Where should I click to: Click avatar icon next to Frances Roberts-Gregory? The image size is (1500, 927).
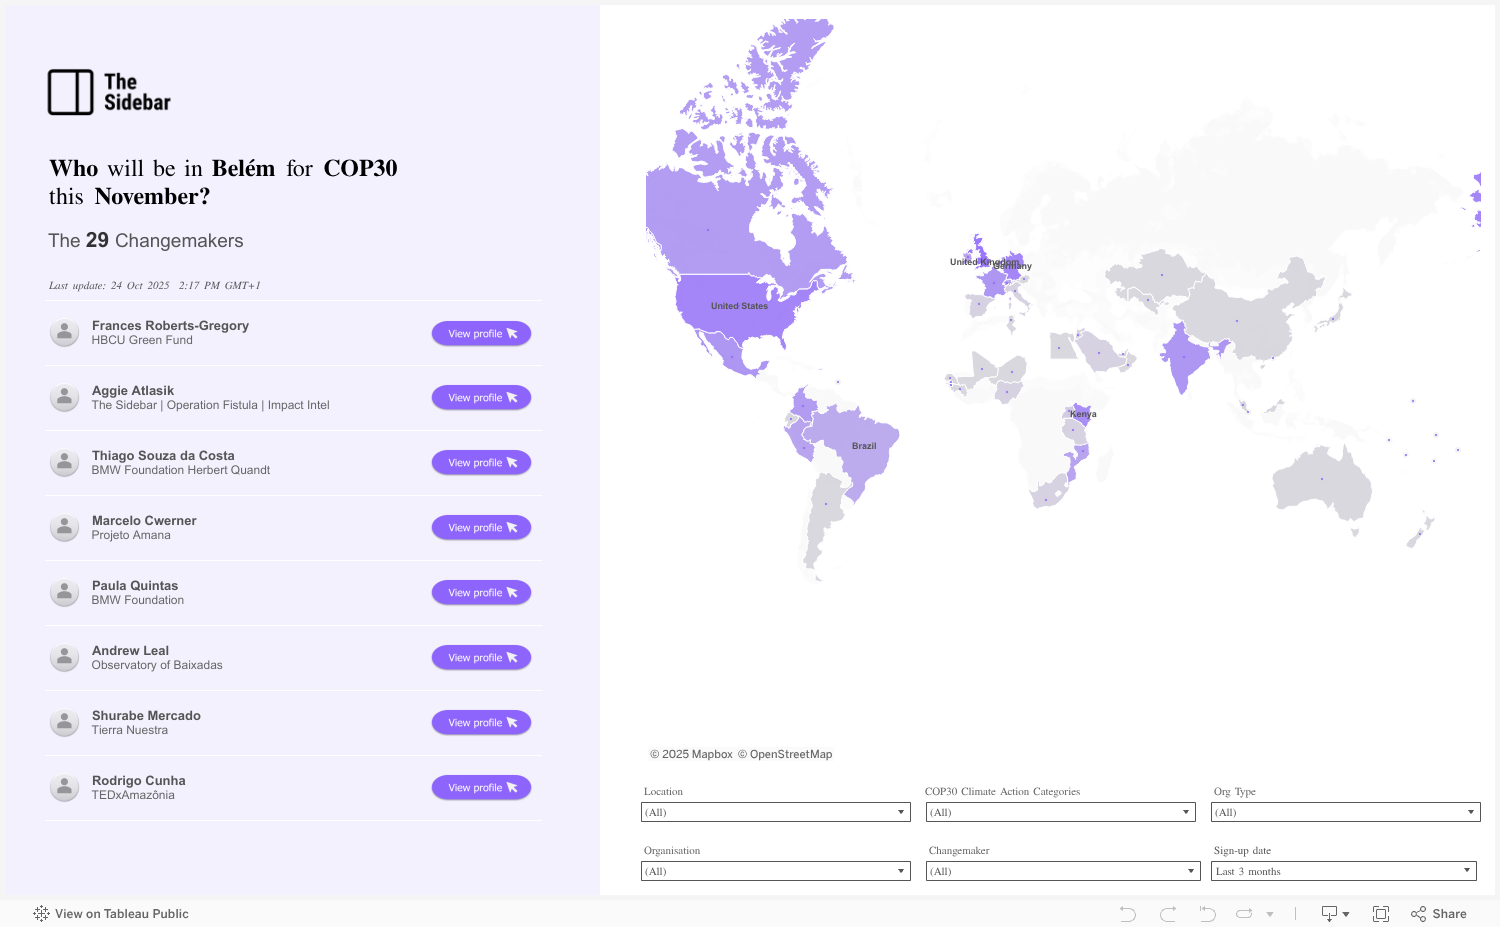(64, 333)
